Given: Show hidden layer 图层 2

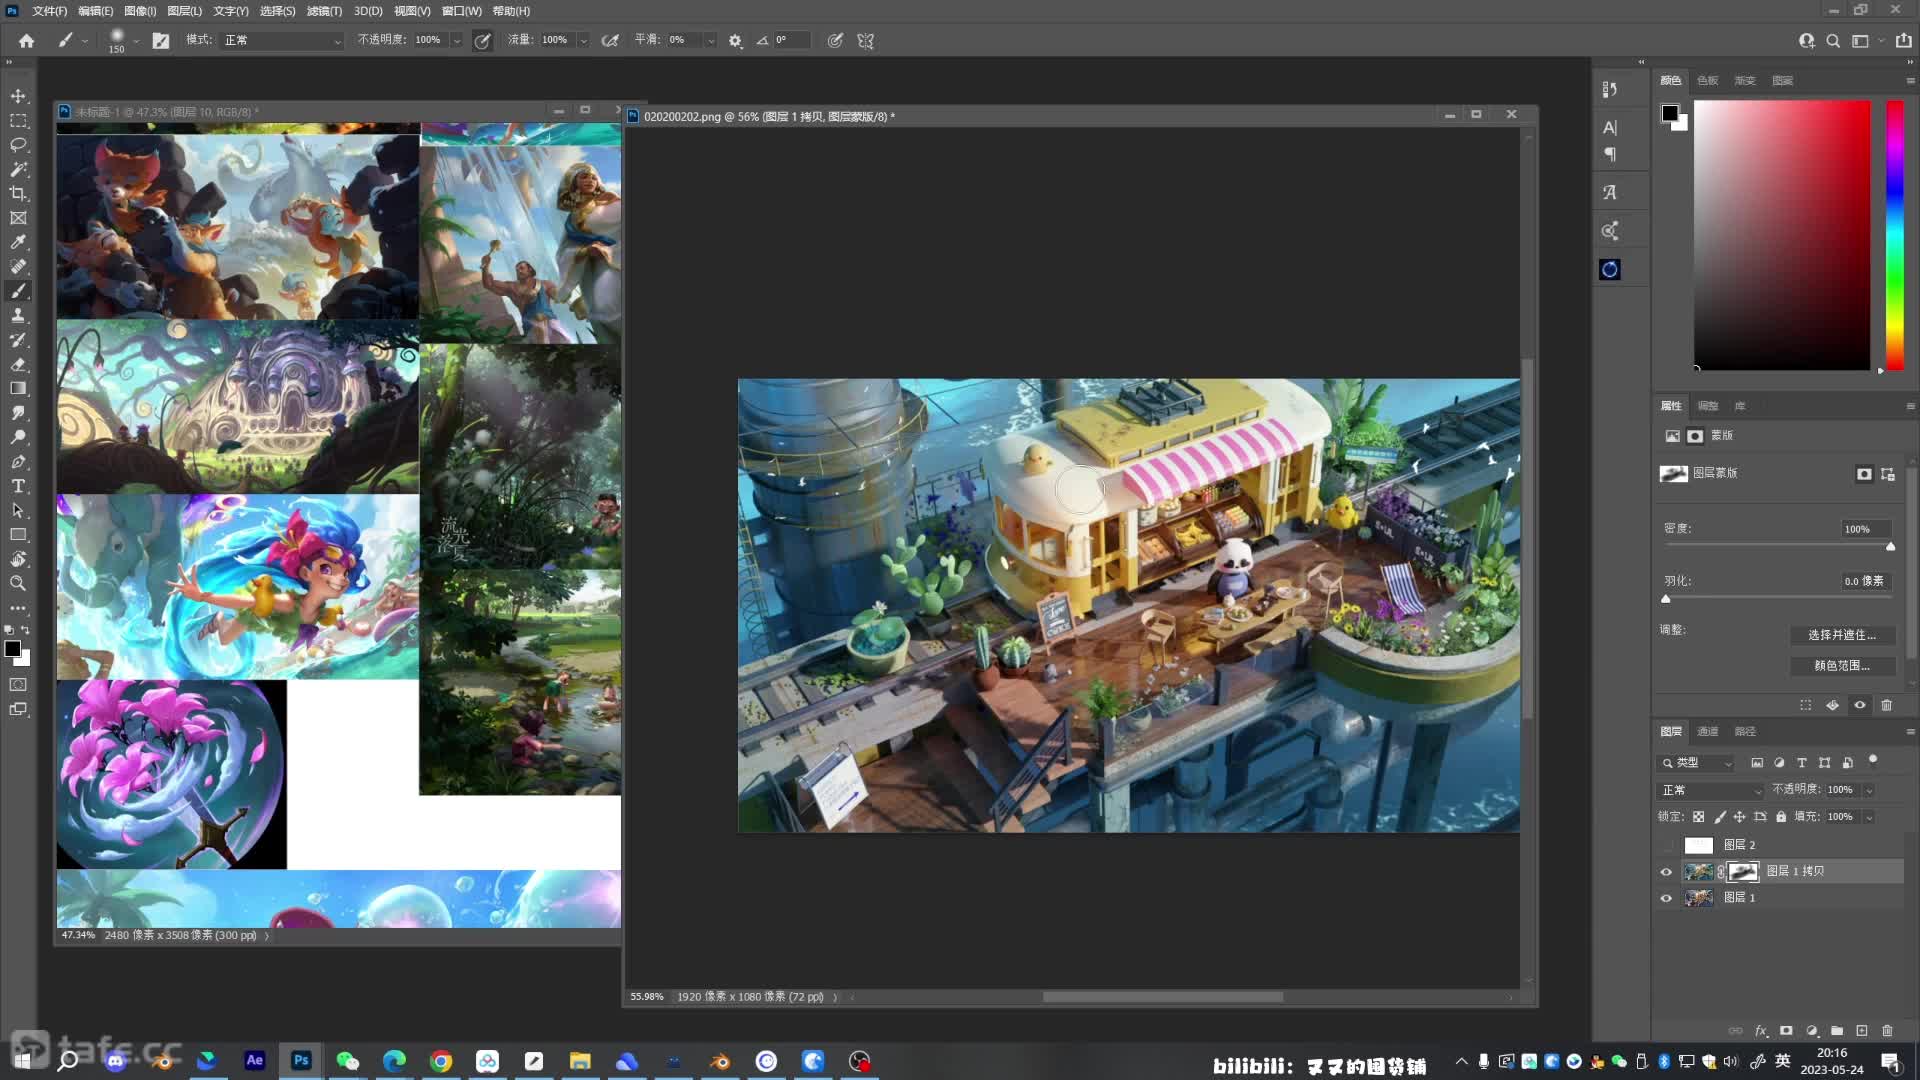Looking at the screenshot, I should 1666,845.
